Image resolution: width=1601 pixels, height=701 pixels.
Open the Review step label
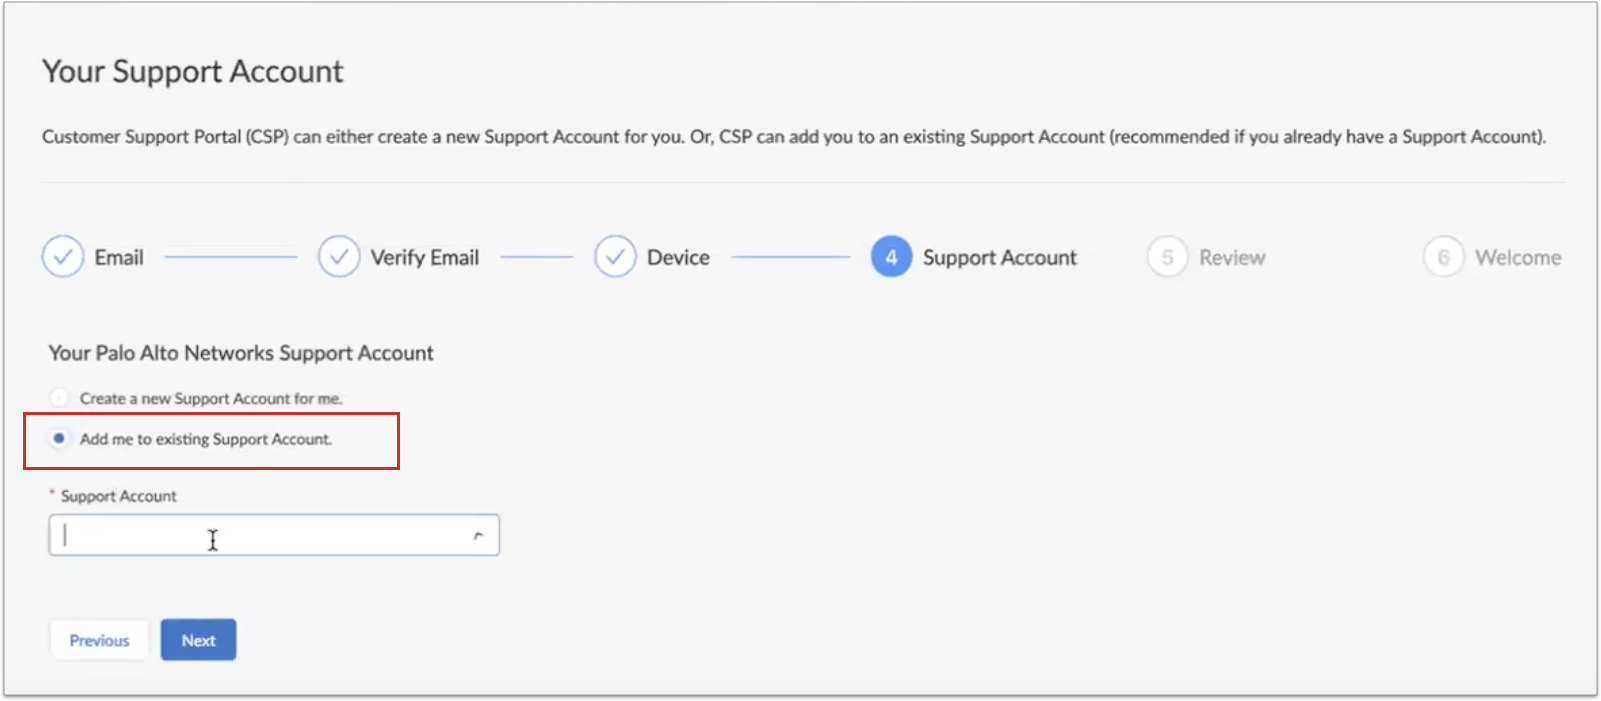point(1232,258)
